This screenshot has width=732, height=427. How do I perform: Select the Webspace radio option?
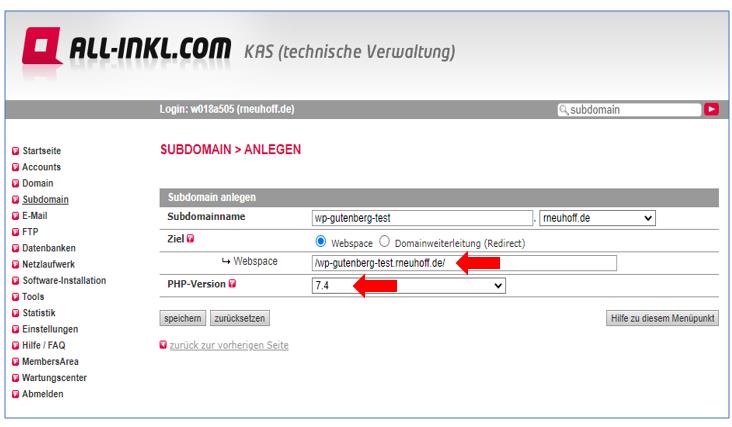320,241
